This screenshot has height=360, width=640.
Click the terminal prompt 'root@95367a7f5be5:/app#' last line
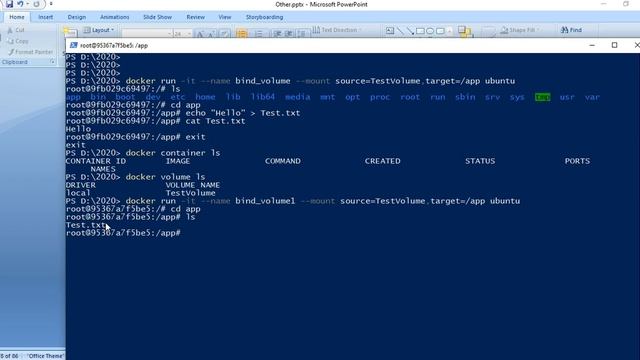click(123, 233)
